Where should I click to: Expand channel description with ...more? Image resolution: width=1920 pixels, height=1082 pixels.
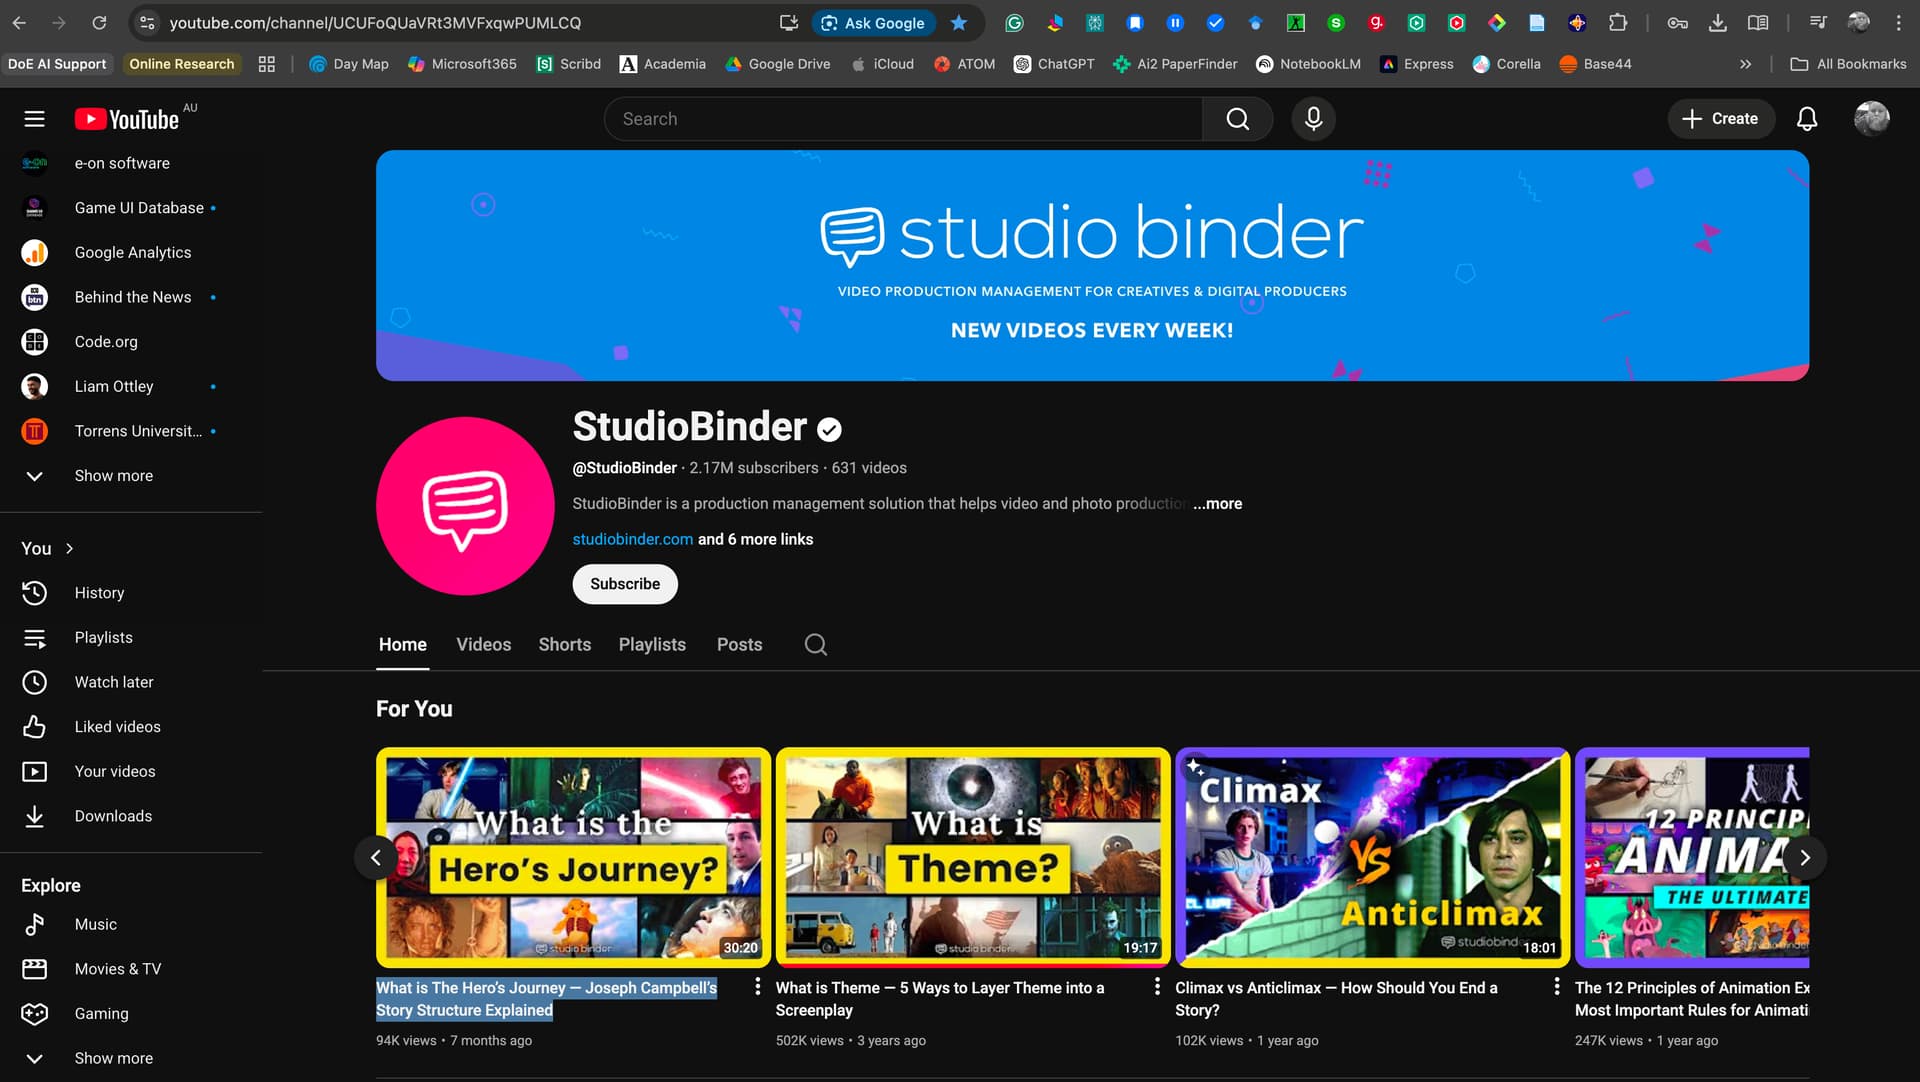[1217, 504]
